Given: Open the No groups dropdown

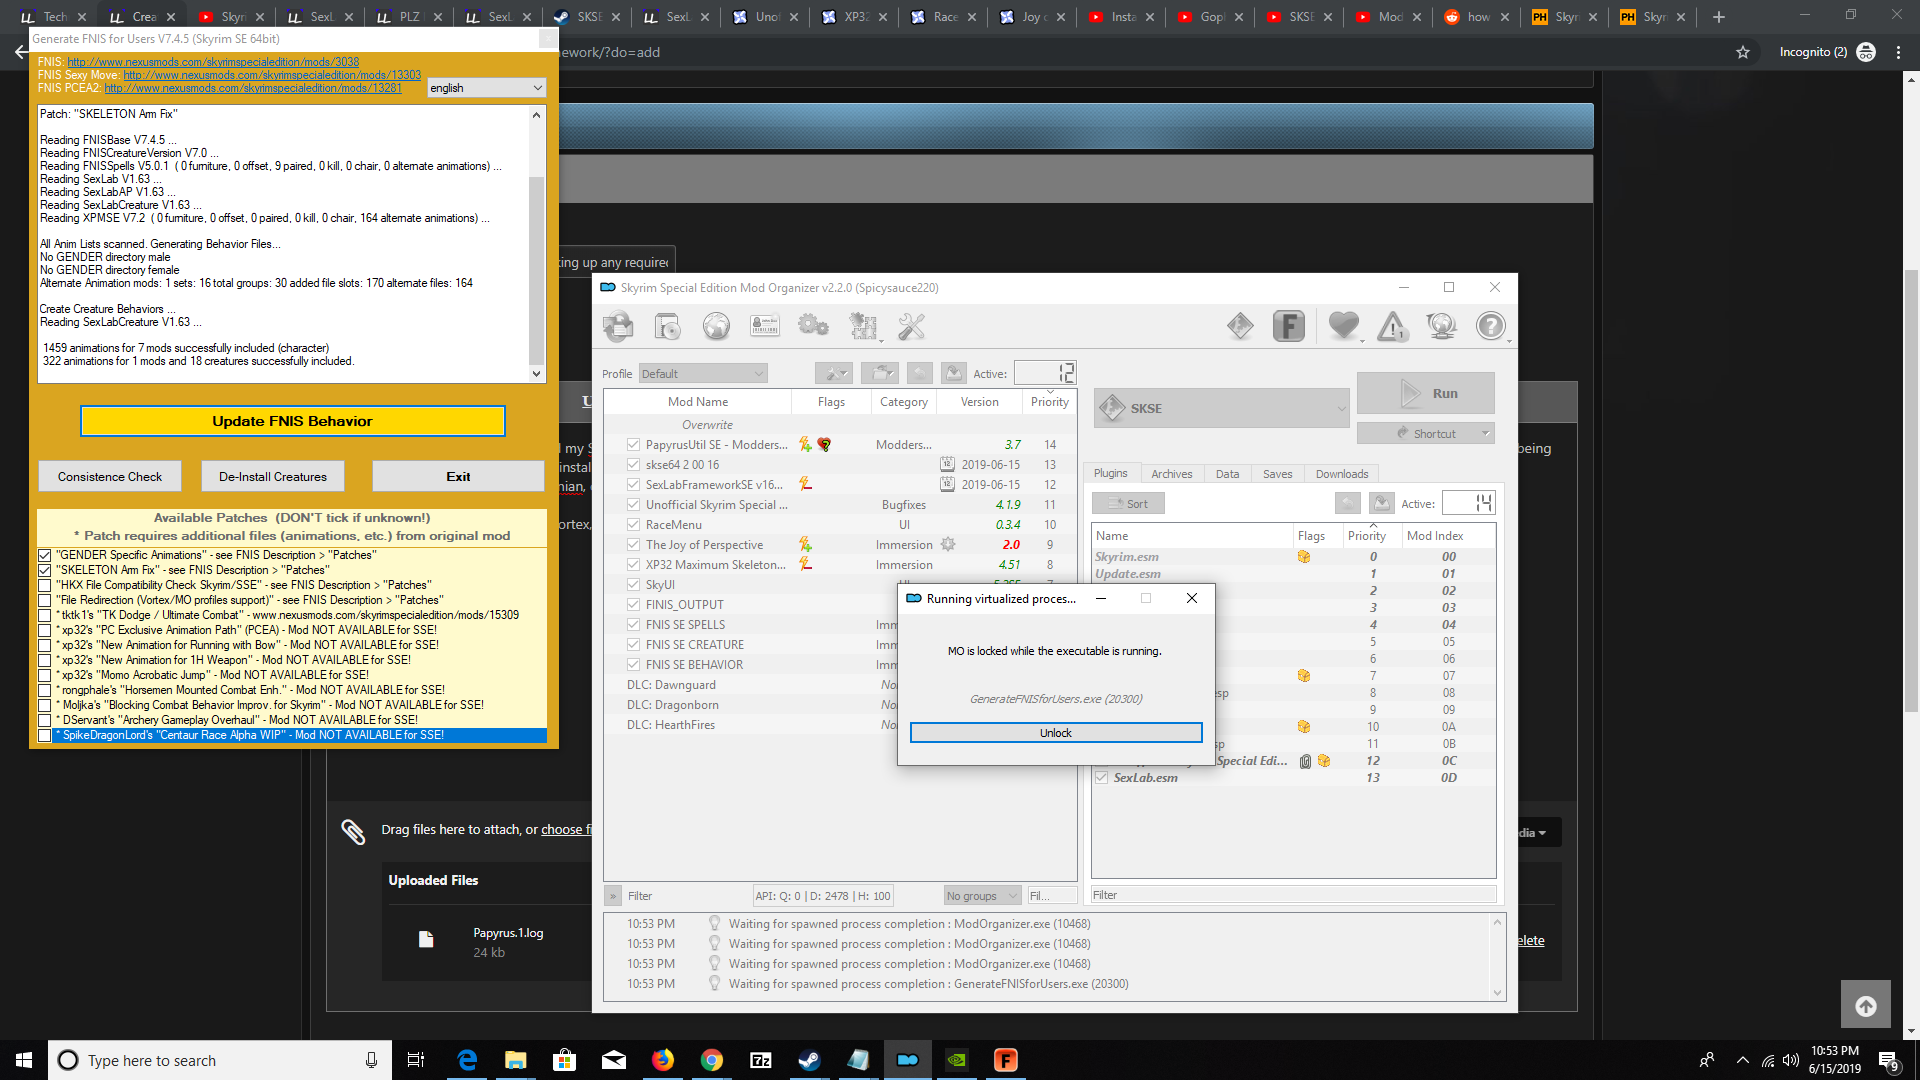Looking at the screenshot, I should pos(982,896).
